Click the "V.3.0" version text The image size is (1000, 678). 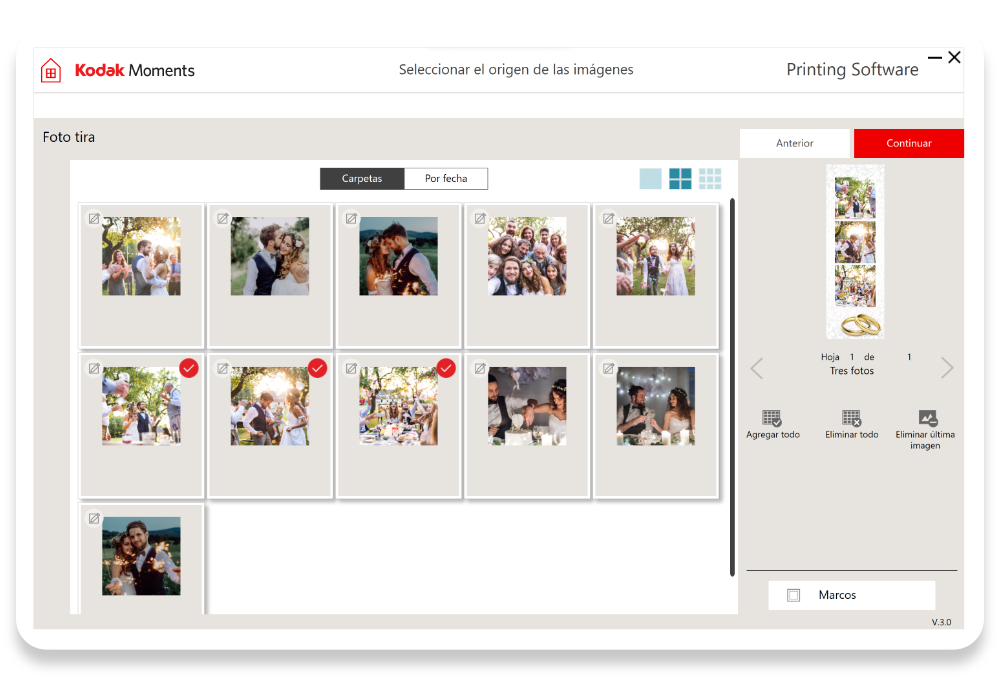[941, 622]
